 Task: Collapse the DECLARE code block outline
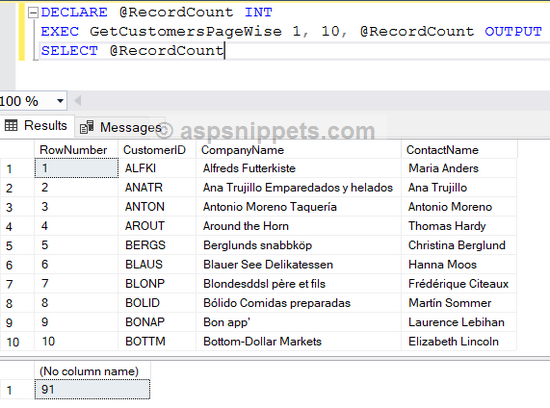pyautogui.click(x=33, y=13)
